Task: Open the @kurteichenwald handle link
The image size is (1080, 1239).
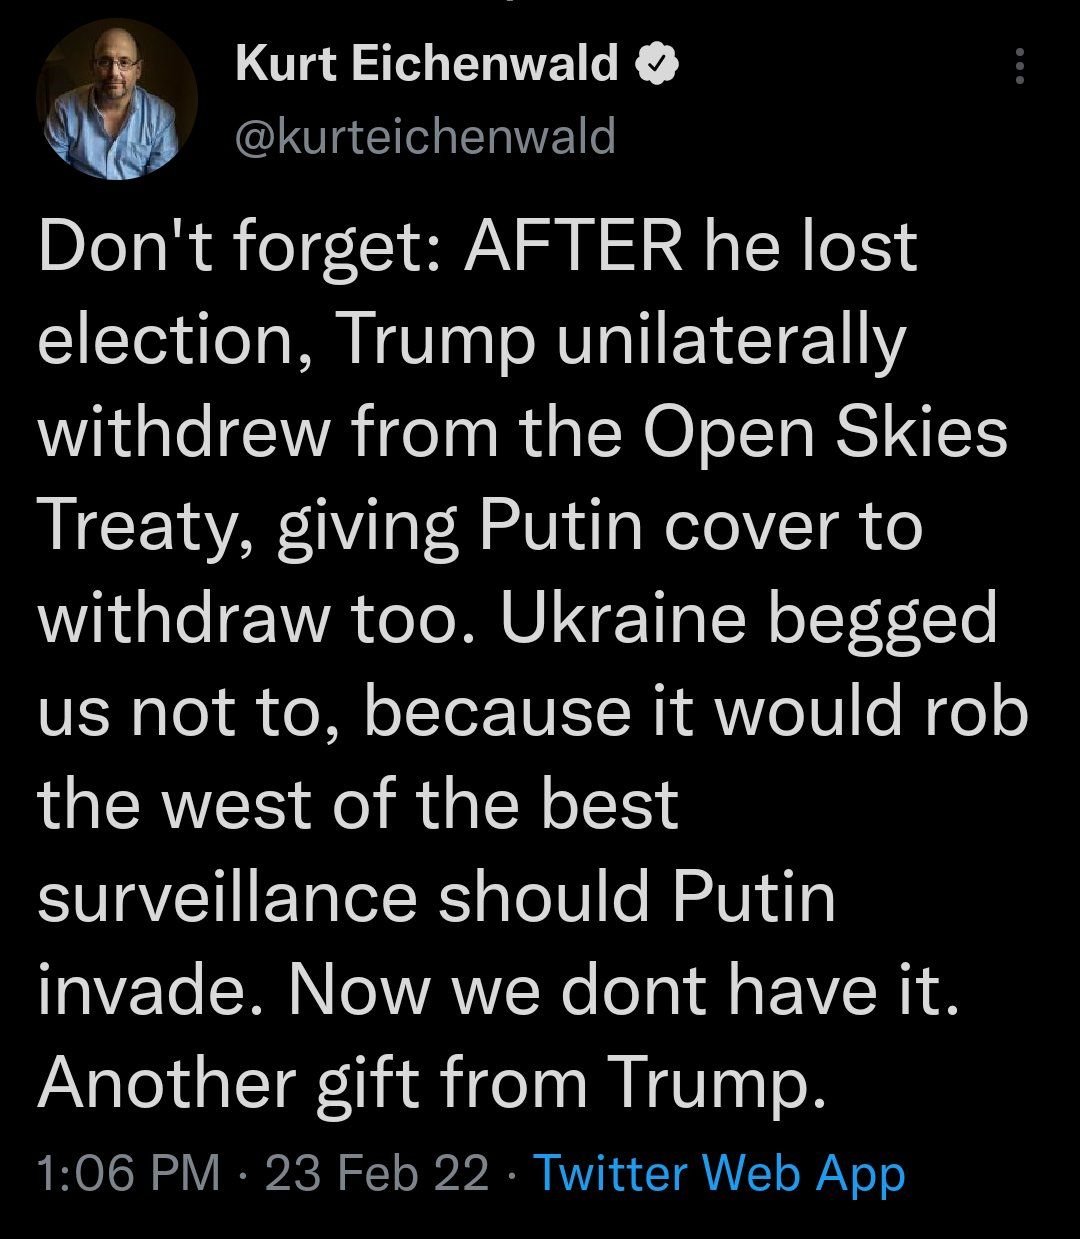Action: click(x=425, y=136)
